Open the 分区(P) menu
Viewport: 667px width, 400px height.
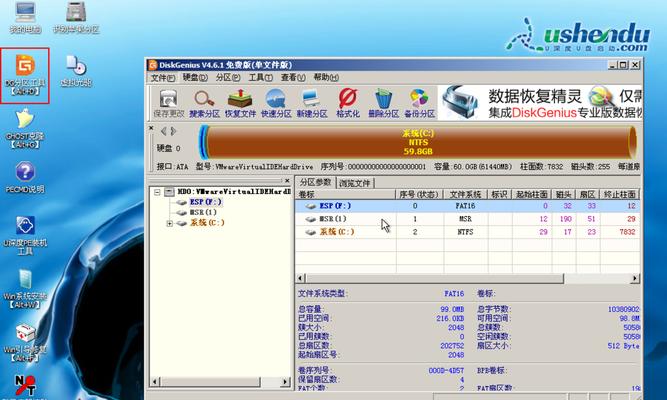click(x=228, y=78)
